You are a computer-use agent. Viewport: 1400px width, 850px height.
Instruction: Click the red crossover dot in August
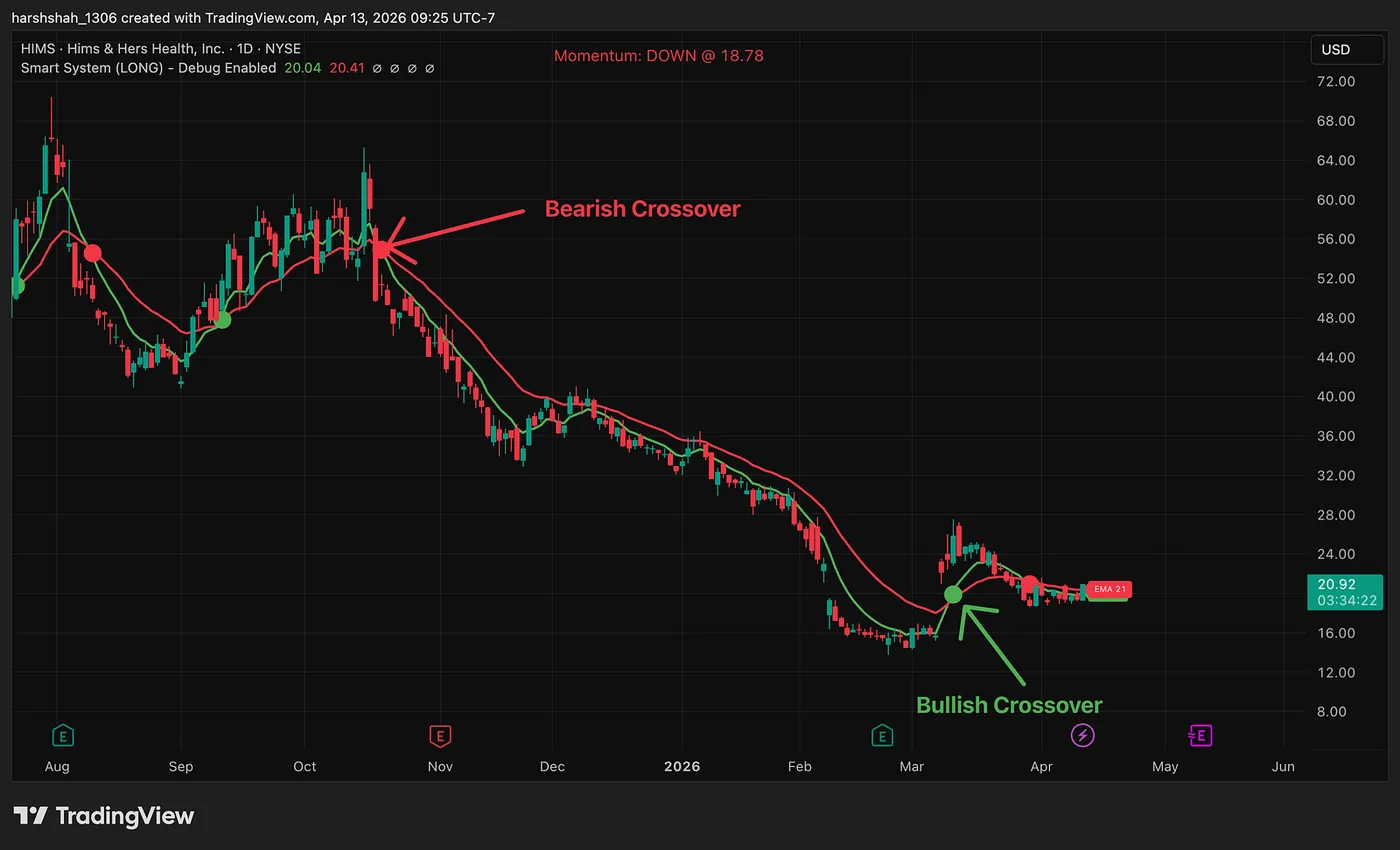(x=92, y=253)
